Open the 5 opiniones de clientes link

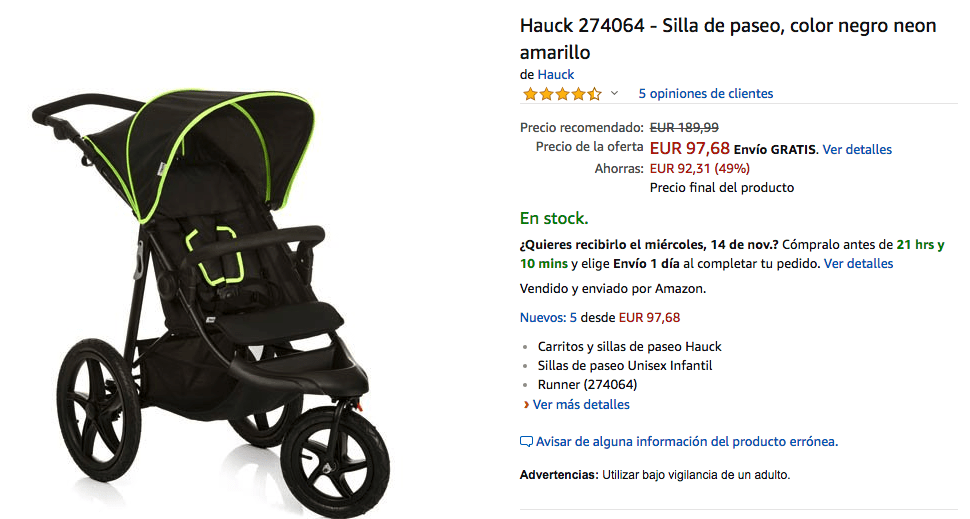(705, 93)
